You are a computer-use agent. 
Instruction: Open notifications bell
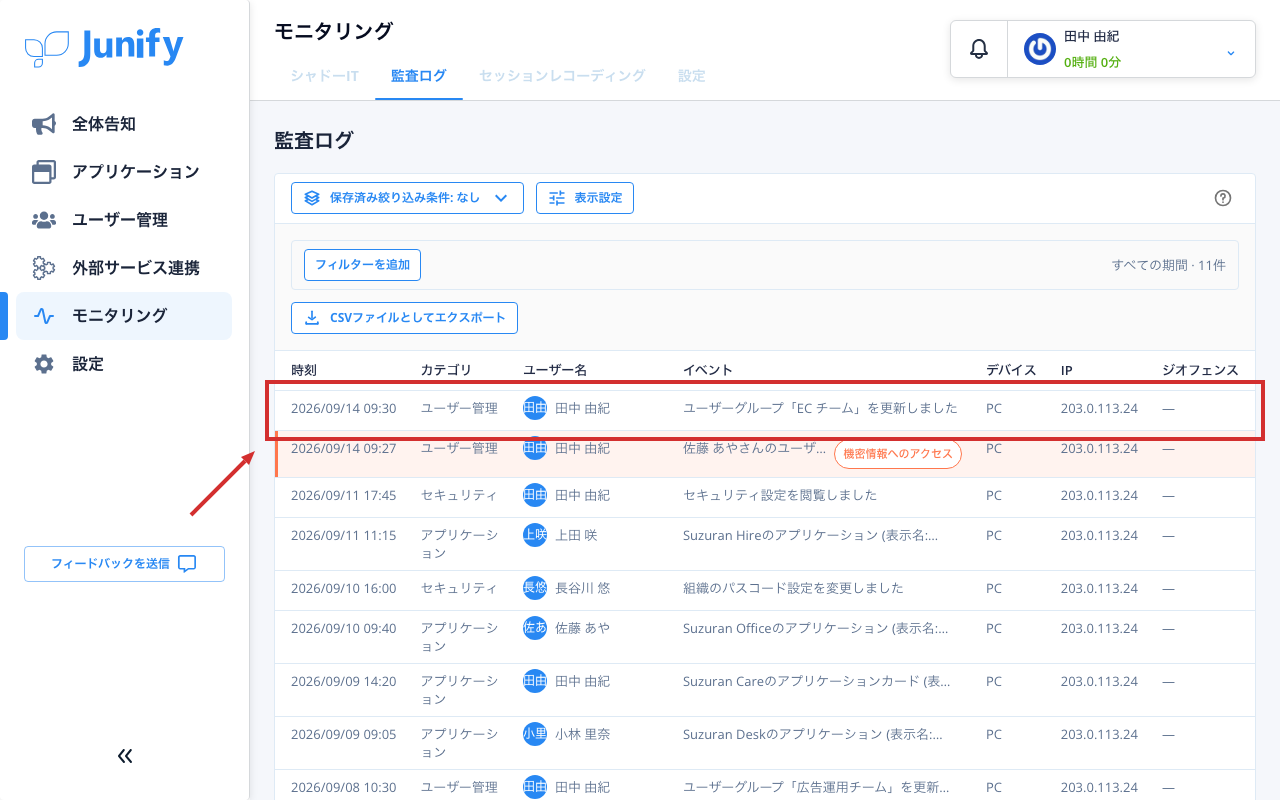click(979, 49)
